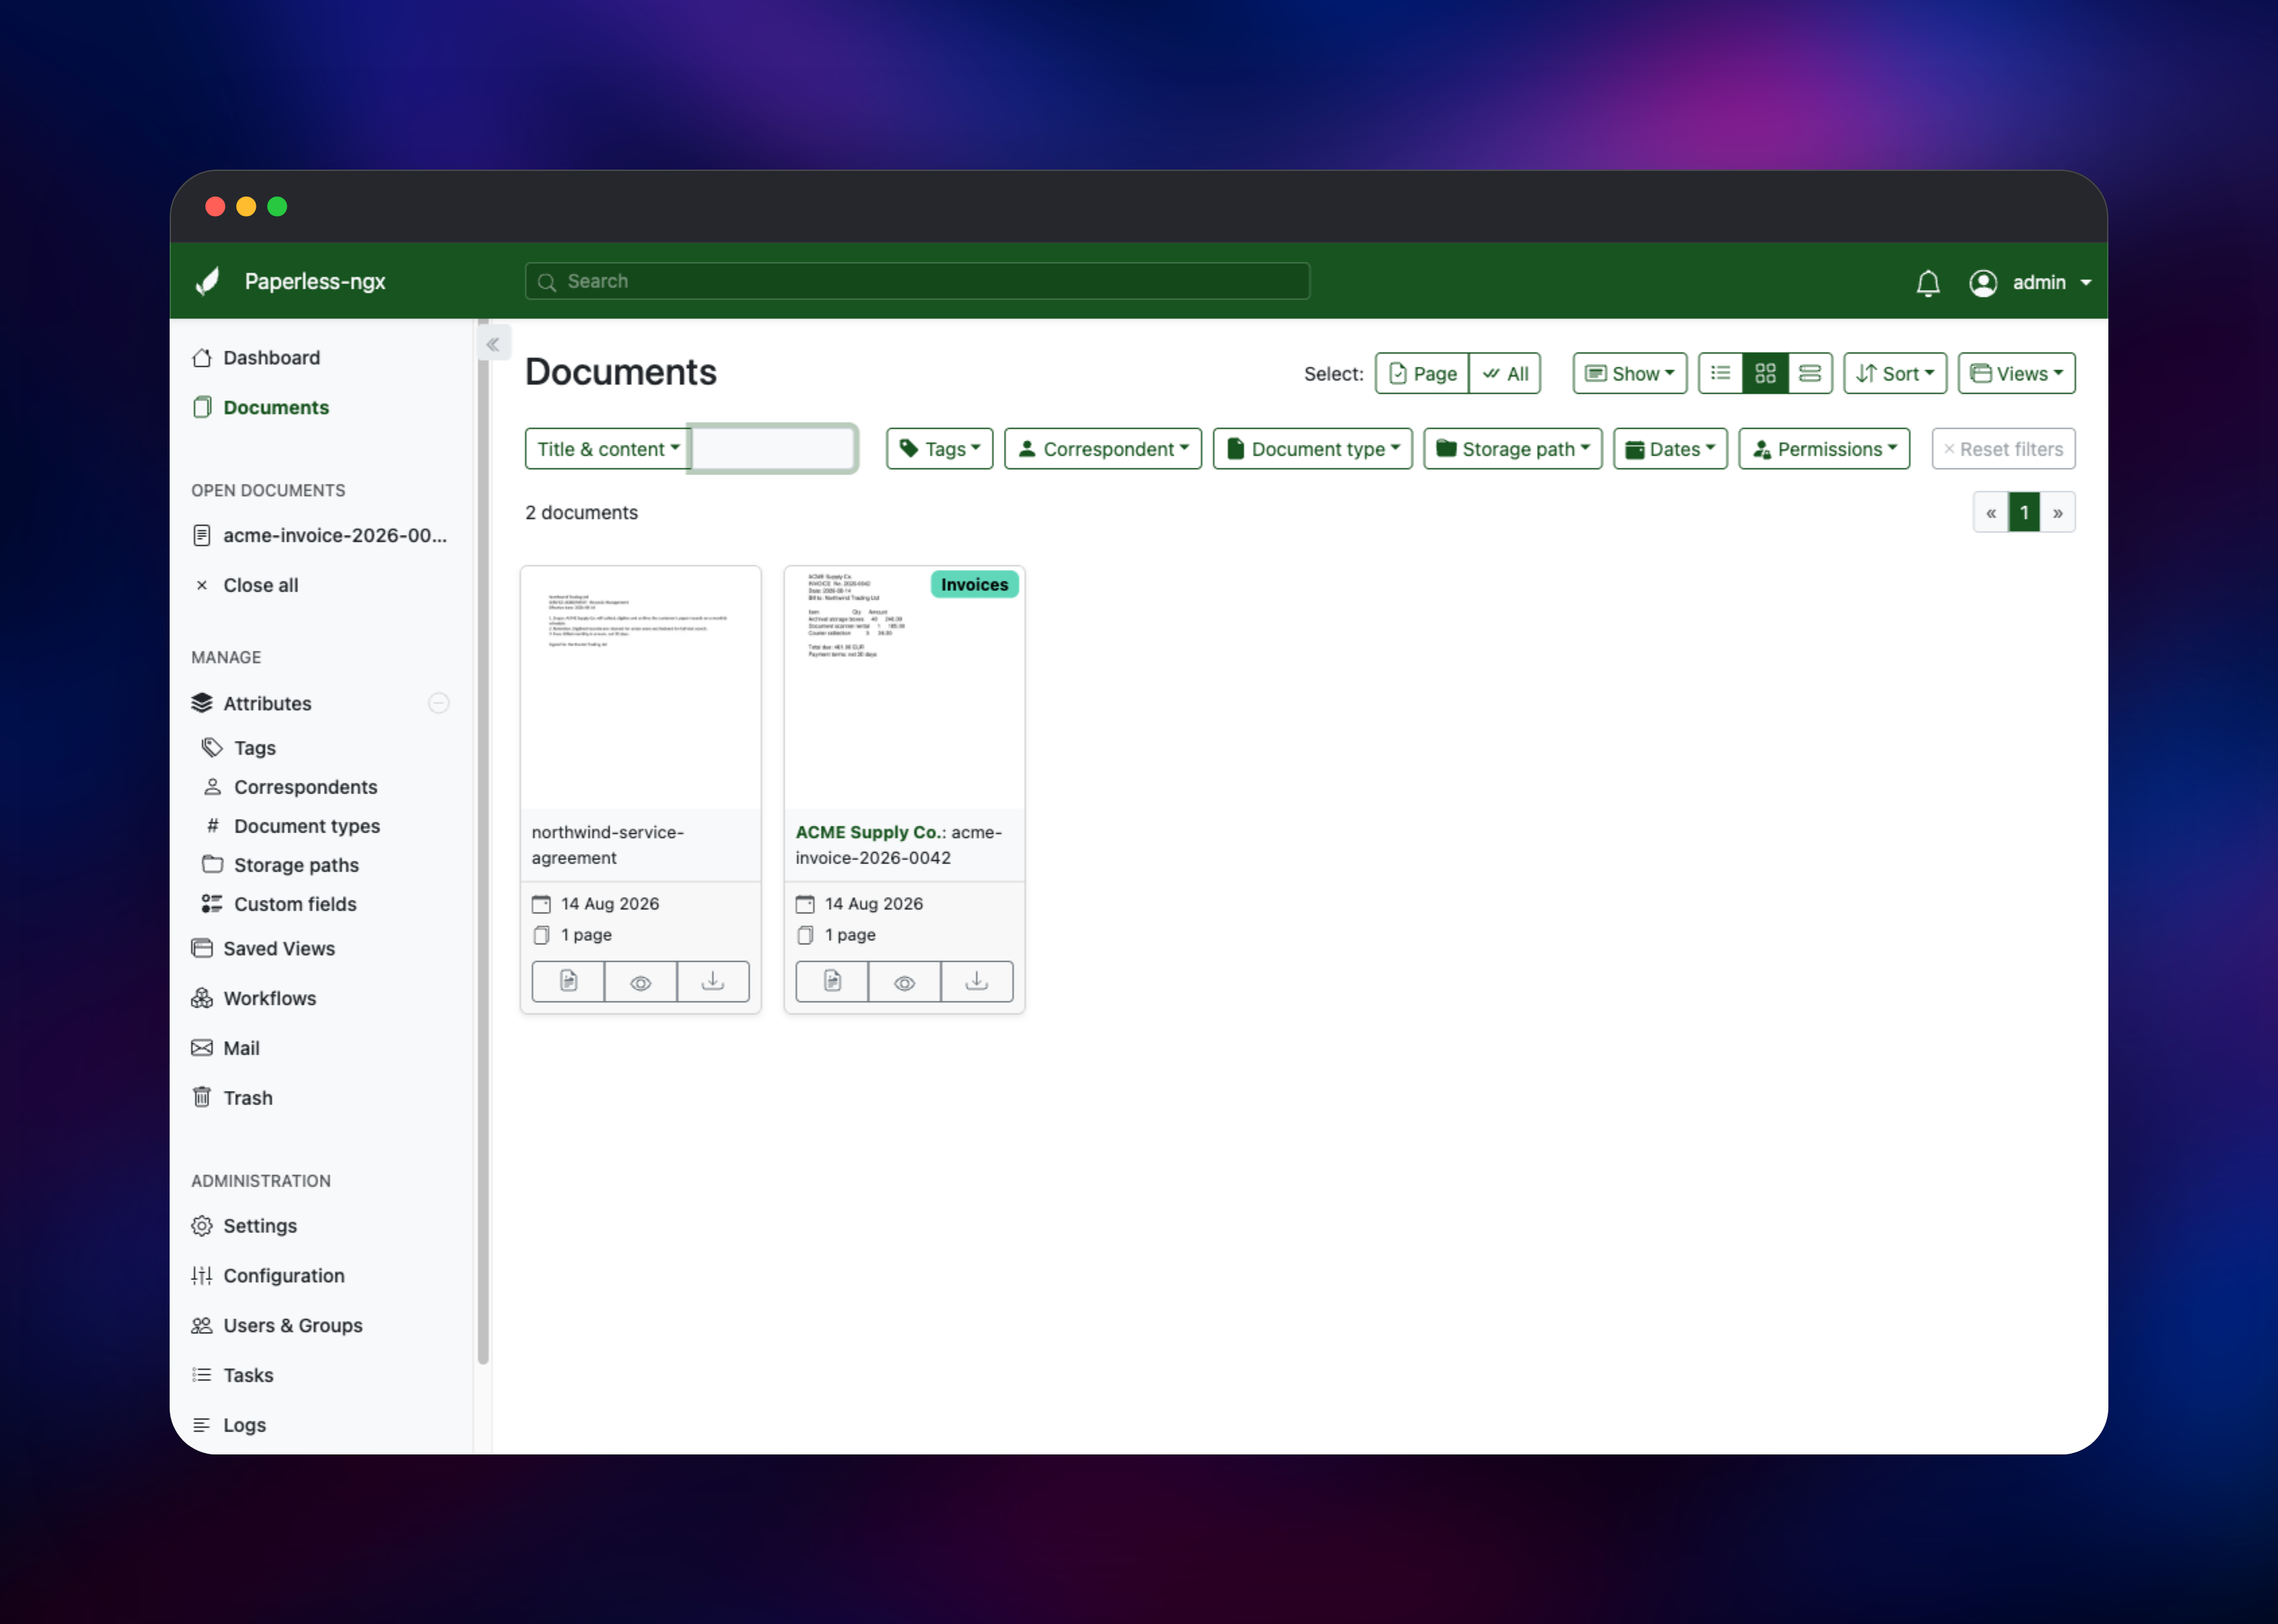
Task: Click the sidebar vertical scrollbar
Action: pos(483,842)
